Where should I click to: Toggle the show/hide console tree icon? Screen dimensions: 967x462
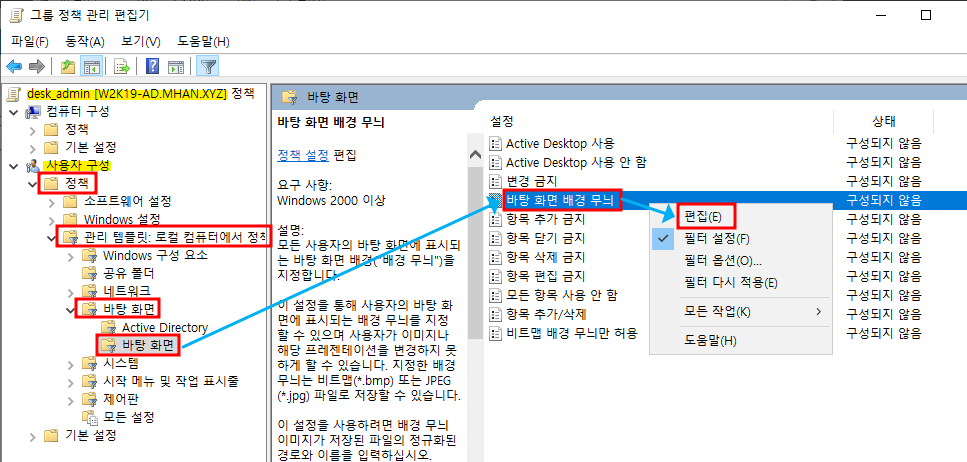(92, 66)
